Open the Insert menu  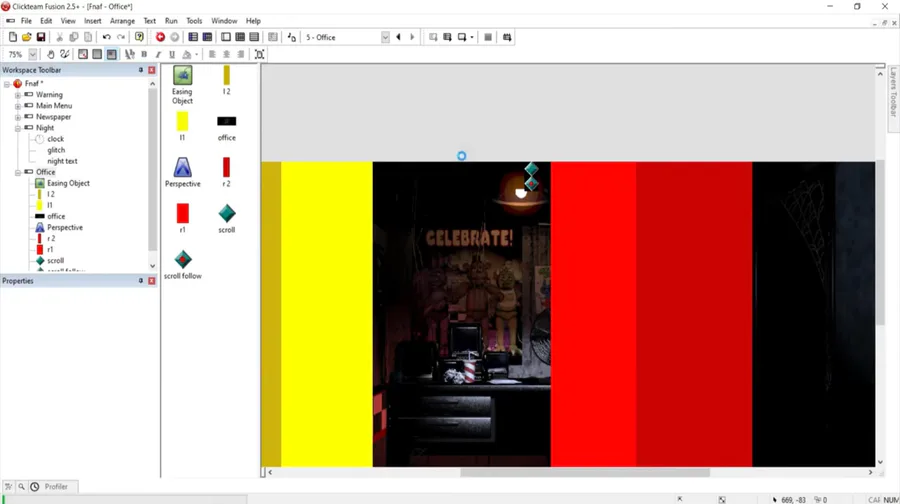[x=92, y=21]
